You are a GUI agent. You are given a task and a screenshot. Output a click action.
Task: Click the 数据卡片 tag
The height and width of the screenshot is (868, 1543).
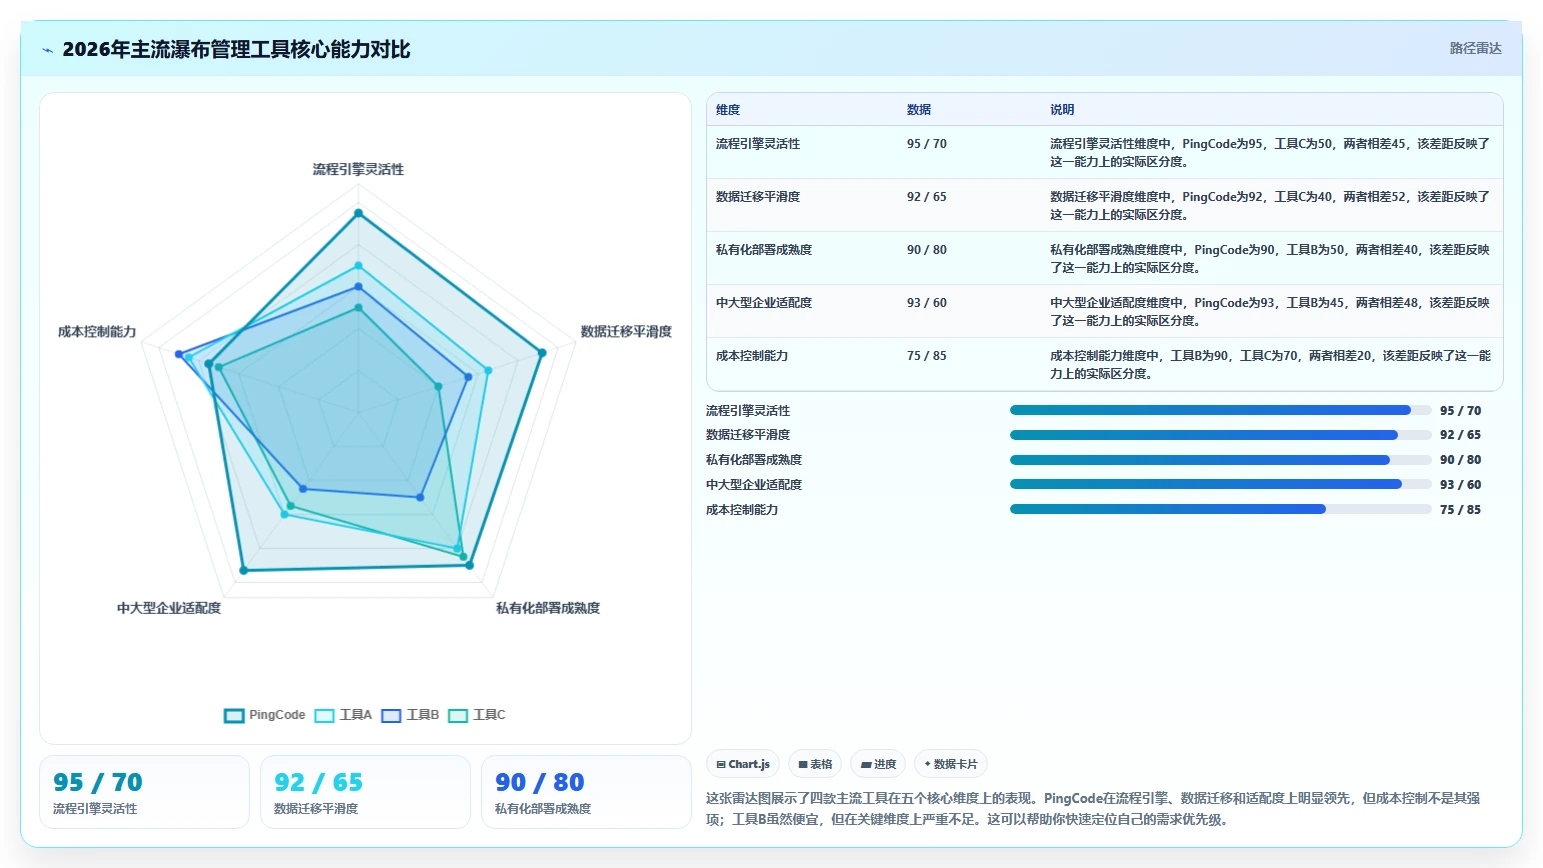pyautogui.click(x=951, y=764)
